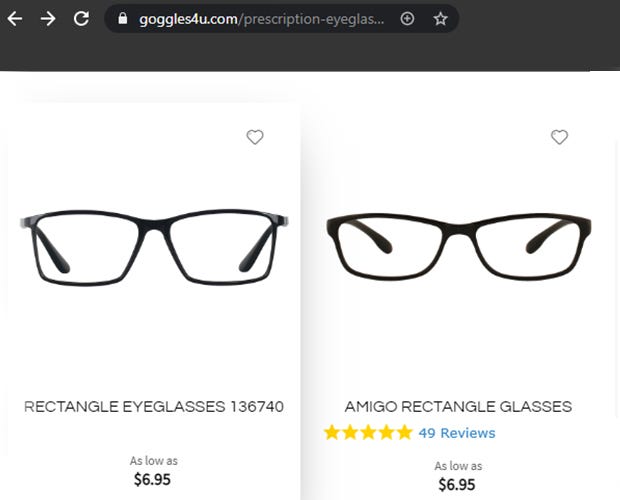Click the circled plus icon in address bar

407,19
